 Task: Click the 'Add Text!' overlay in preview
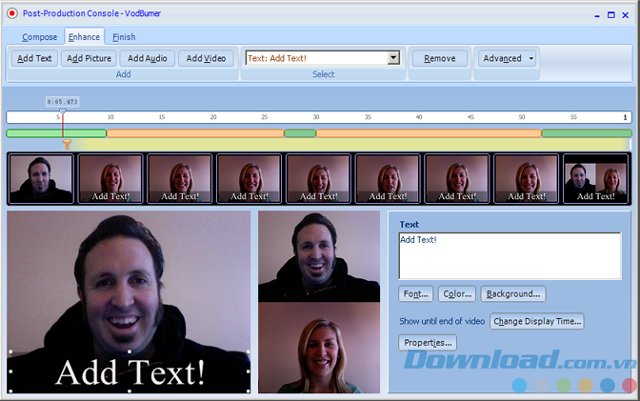point(130,371)
